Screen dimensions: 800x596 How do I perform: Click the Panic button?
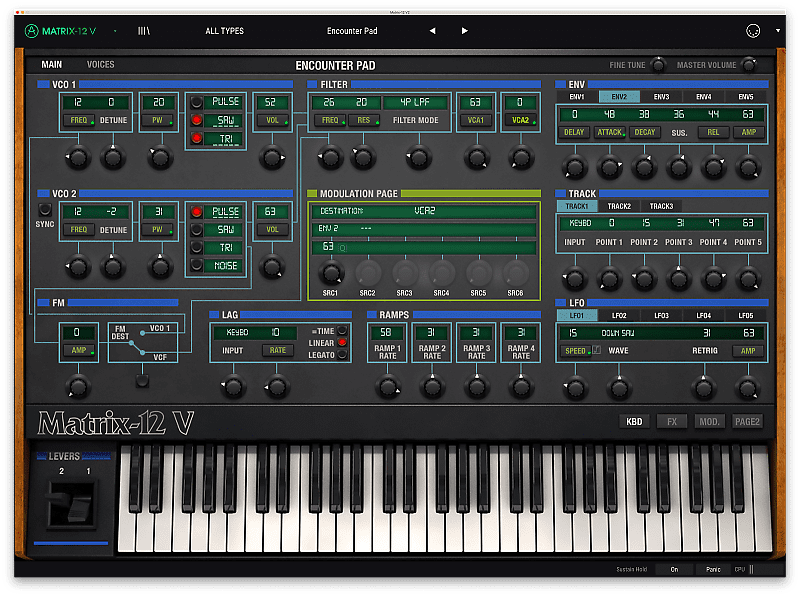712,569
